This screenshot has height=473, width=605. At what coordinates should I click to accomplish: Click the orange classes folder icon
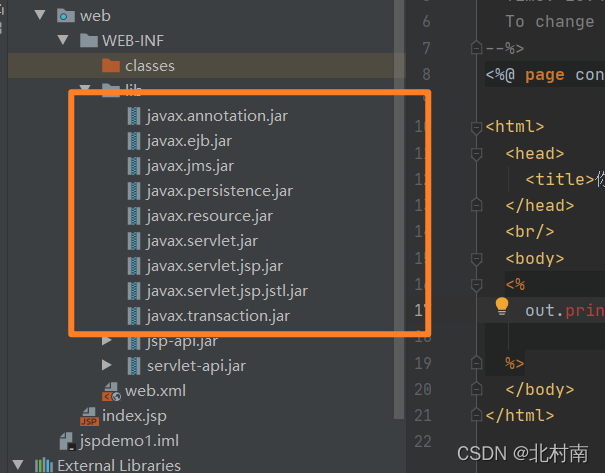(111, 66)
